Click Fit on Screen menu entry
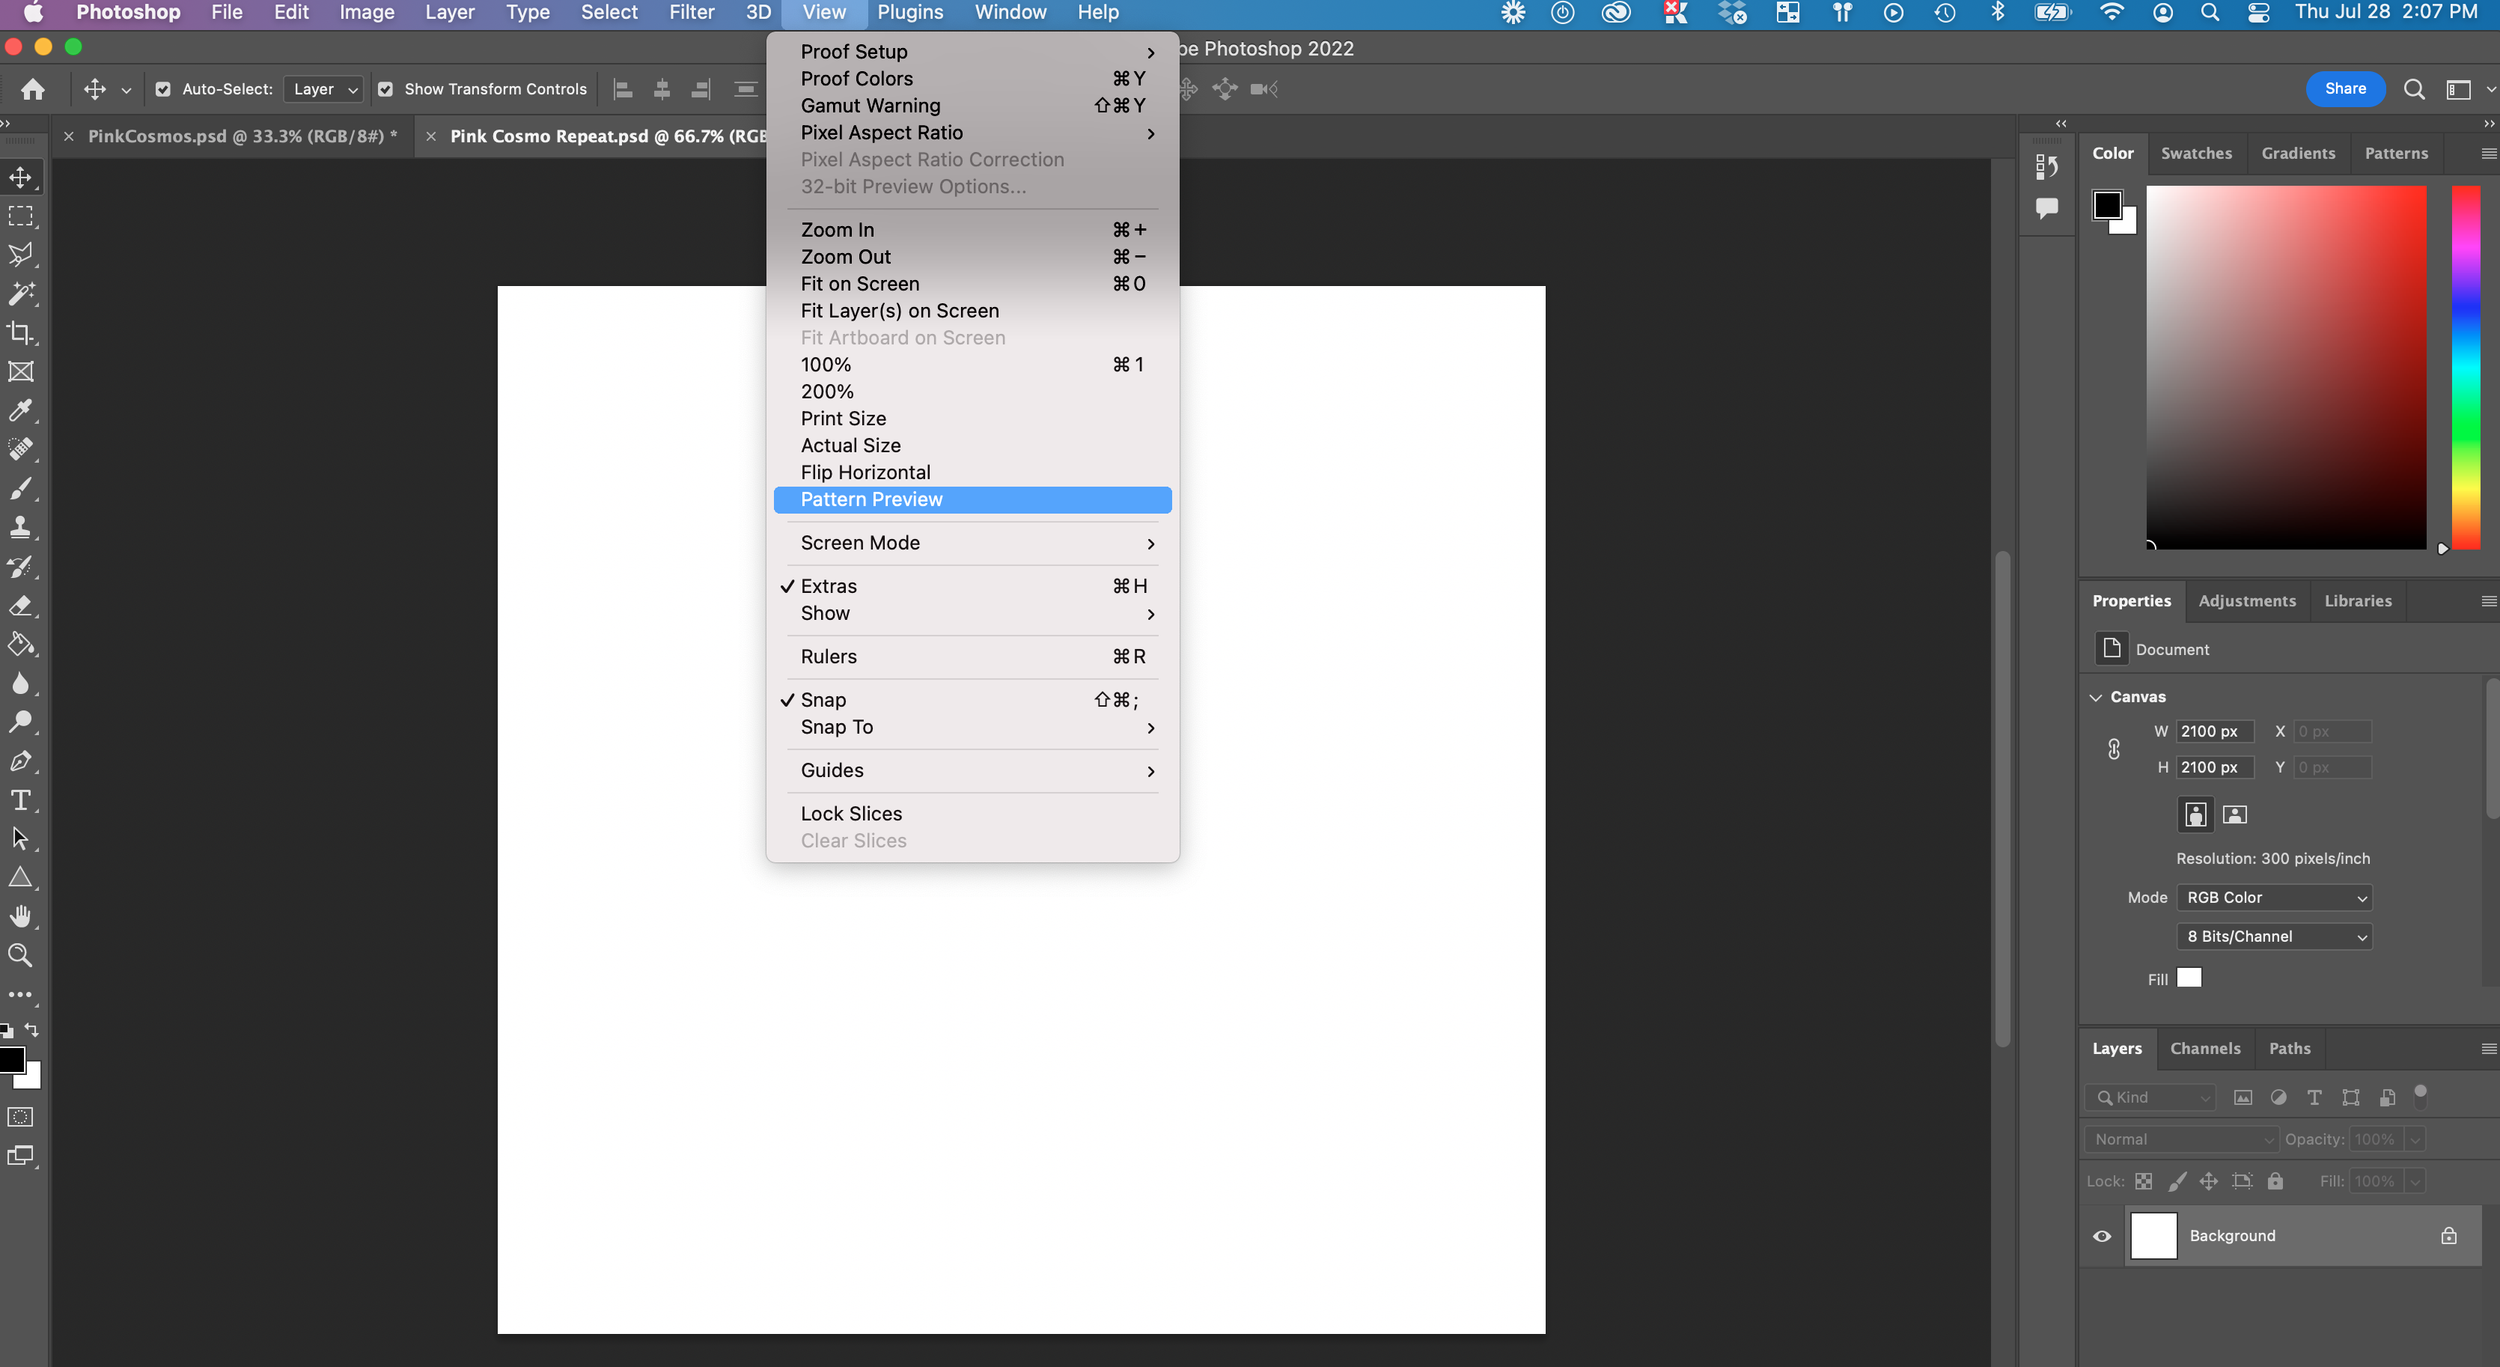2500x1367 pixels. click(x=859, y=284)
